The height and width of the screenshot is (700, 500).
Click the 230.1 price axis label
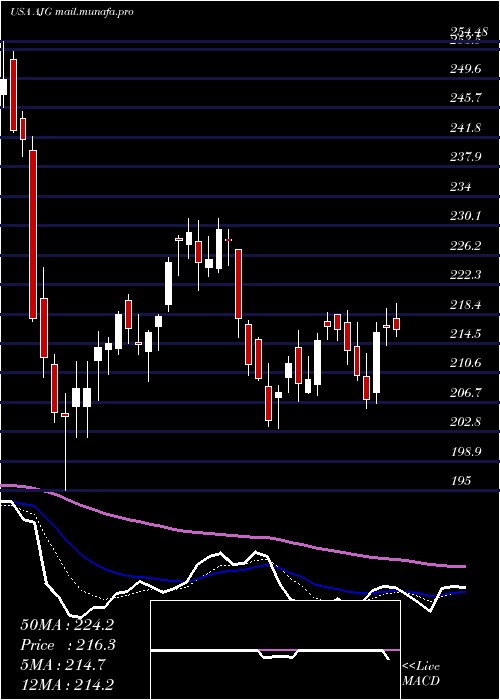(467, 216)
